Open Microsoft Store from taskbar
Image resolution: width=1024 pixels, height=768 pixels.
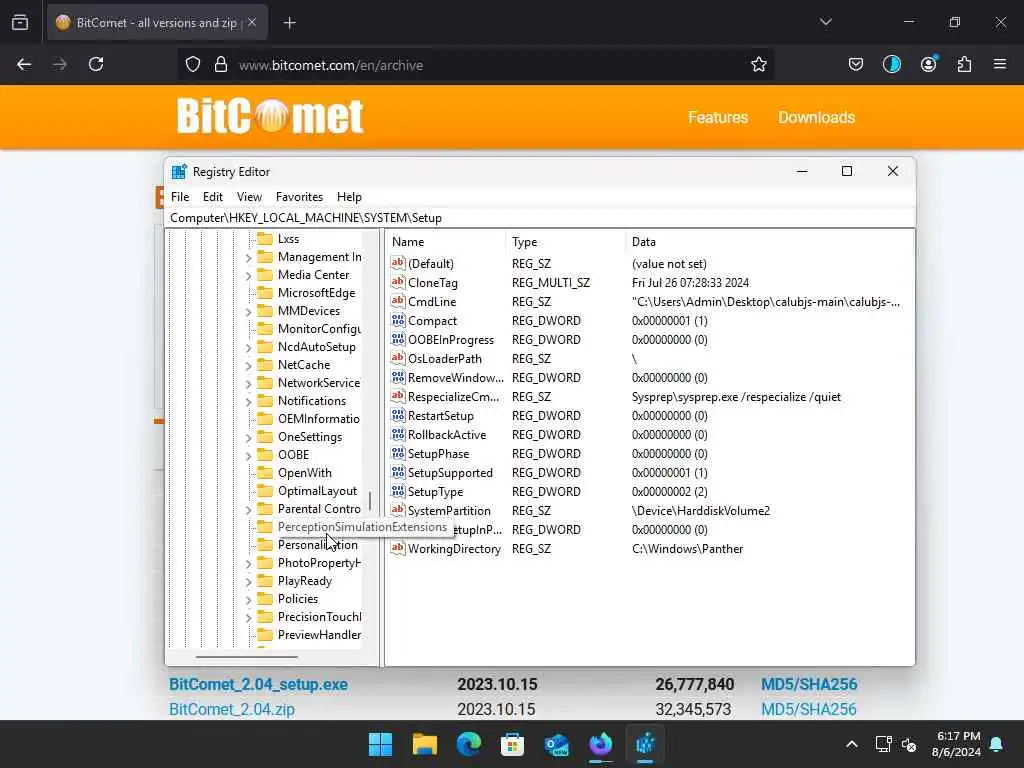click(x=513, y=744)
